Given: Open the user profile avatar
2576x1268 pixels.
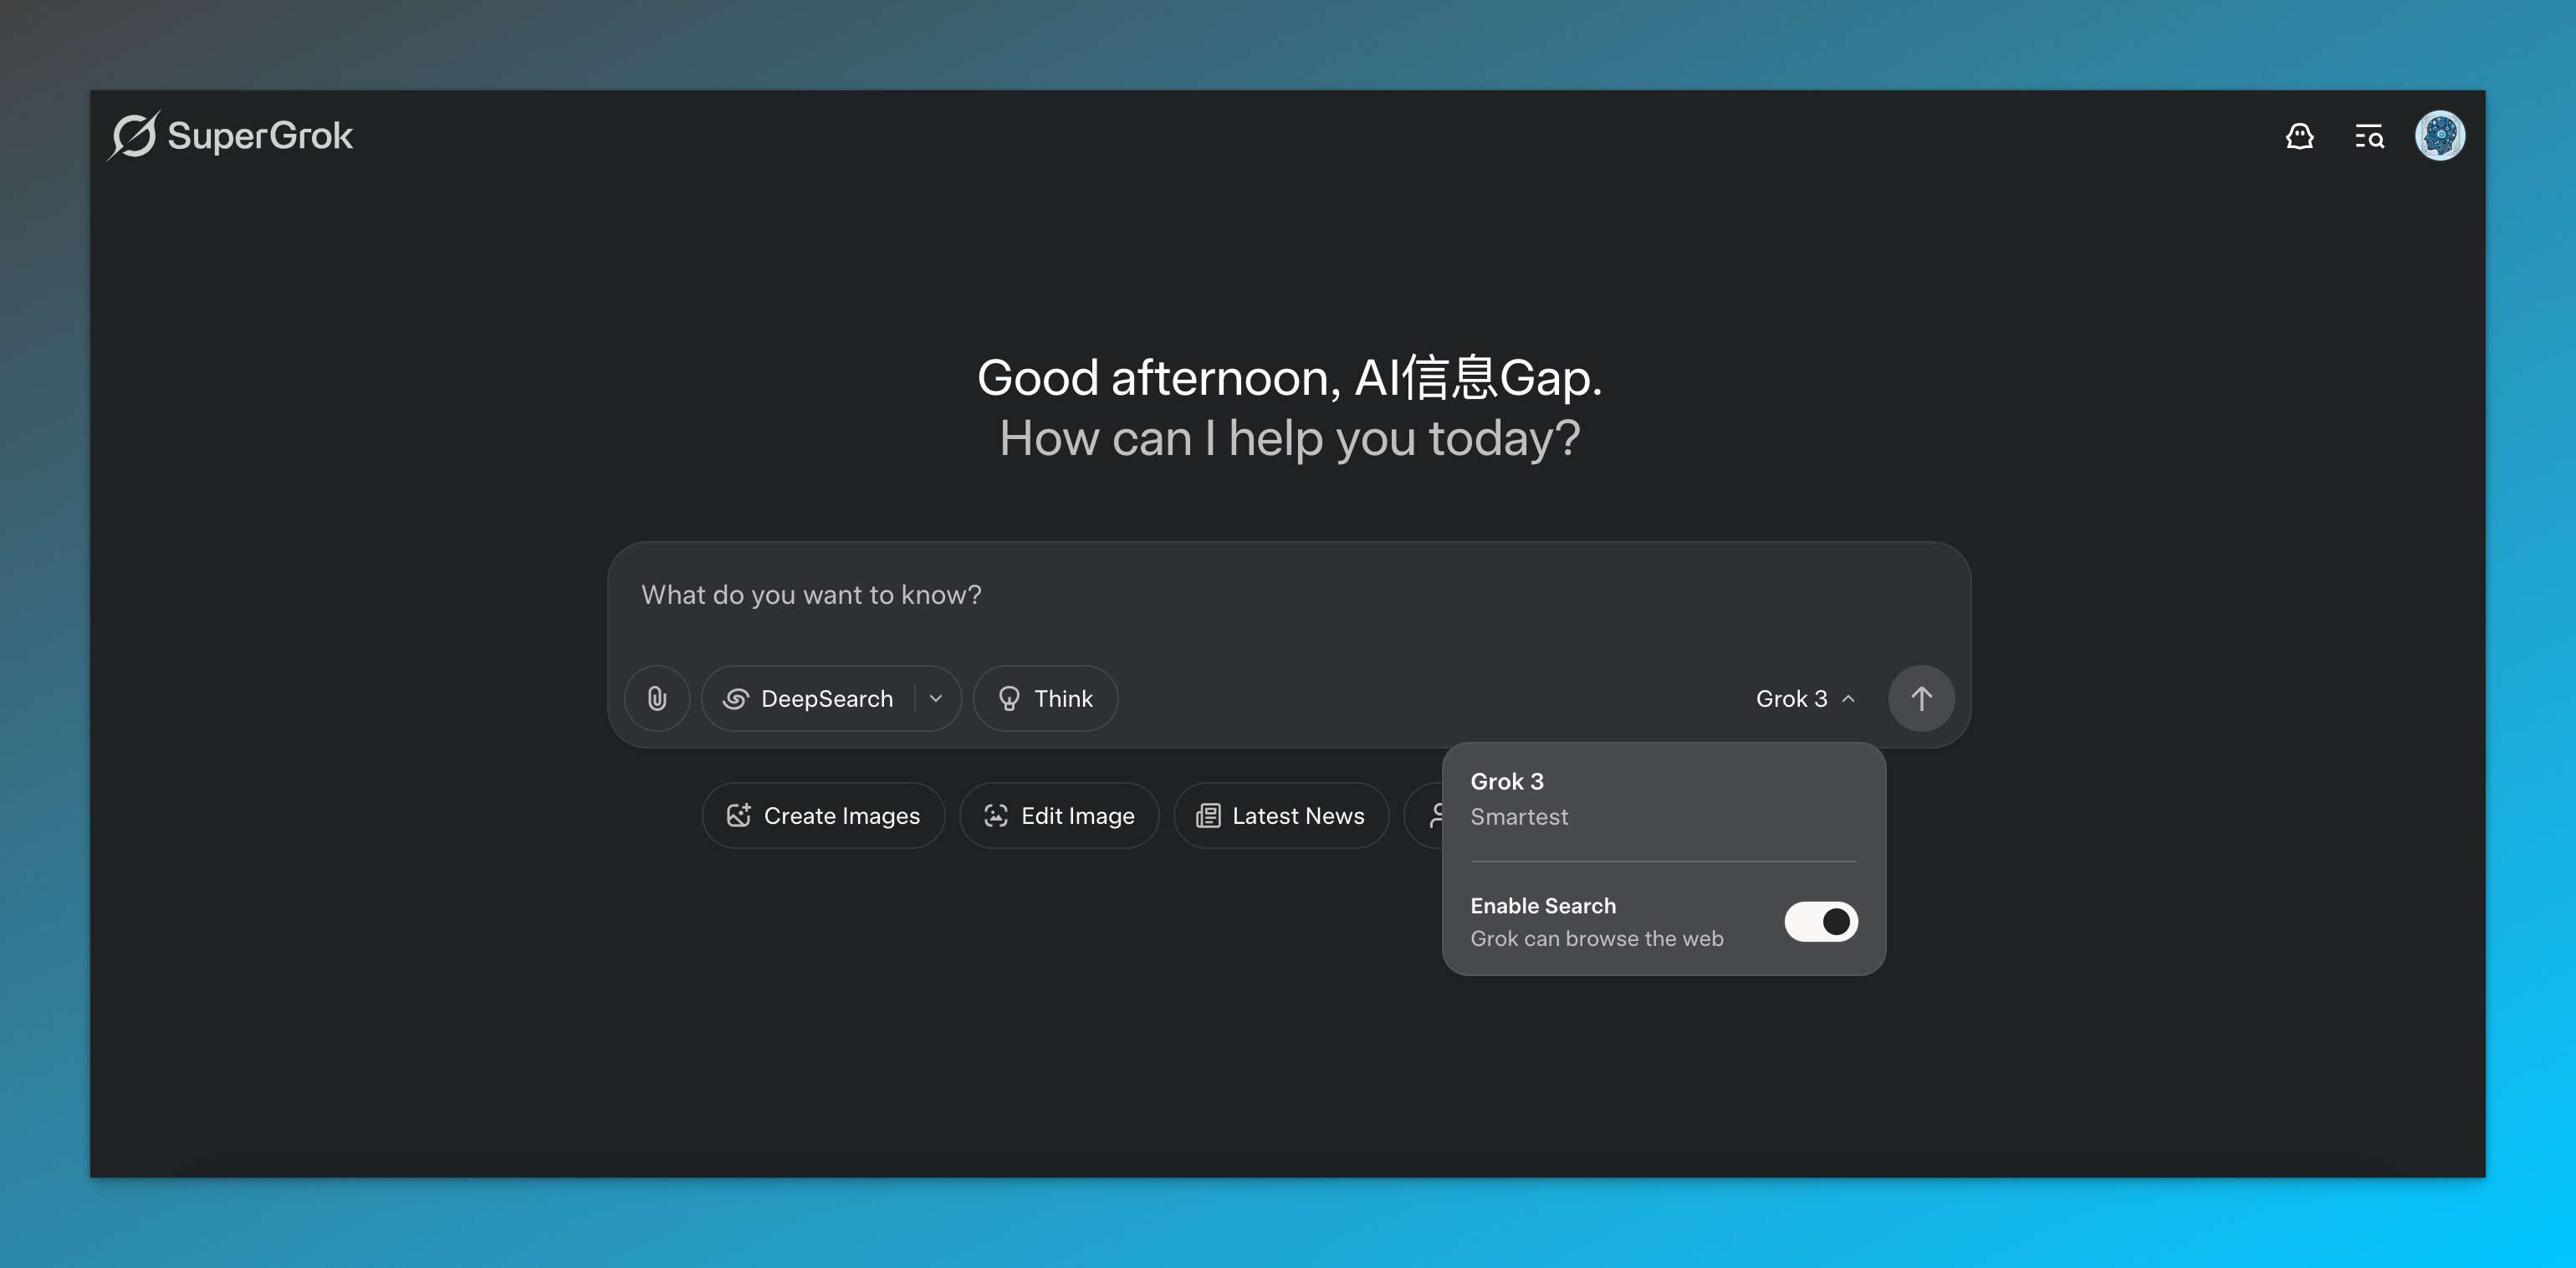Looking at the screenshot, I should [2439, 136].
